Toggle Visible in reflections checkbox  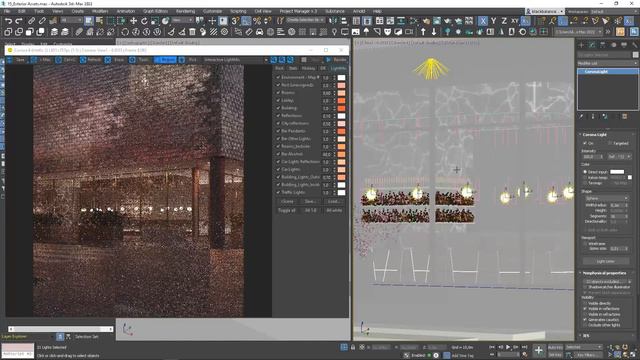585,309
